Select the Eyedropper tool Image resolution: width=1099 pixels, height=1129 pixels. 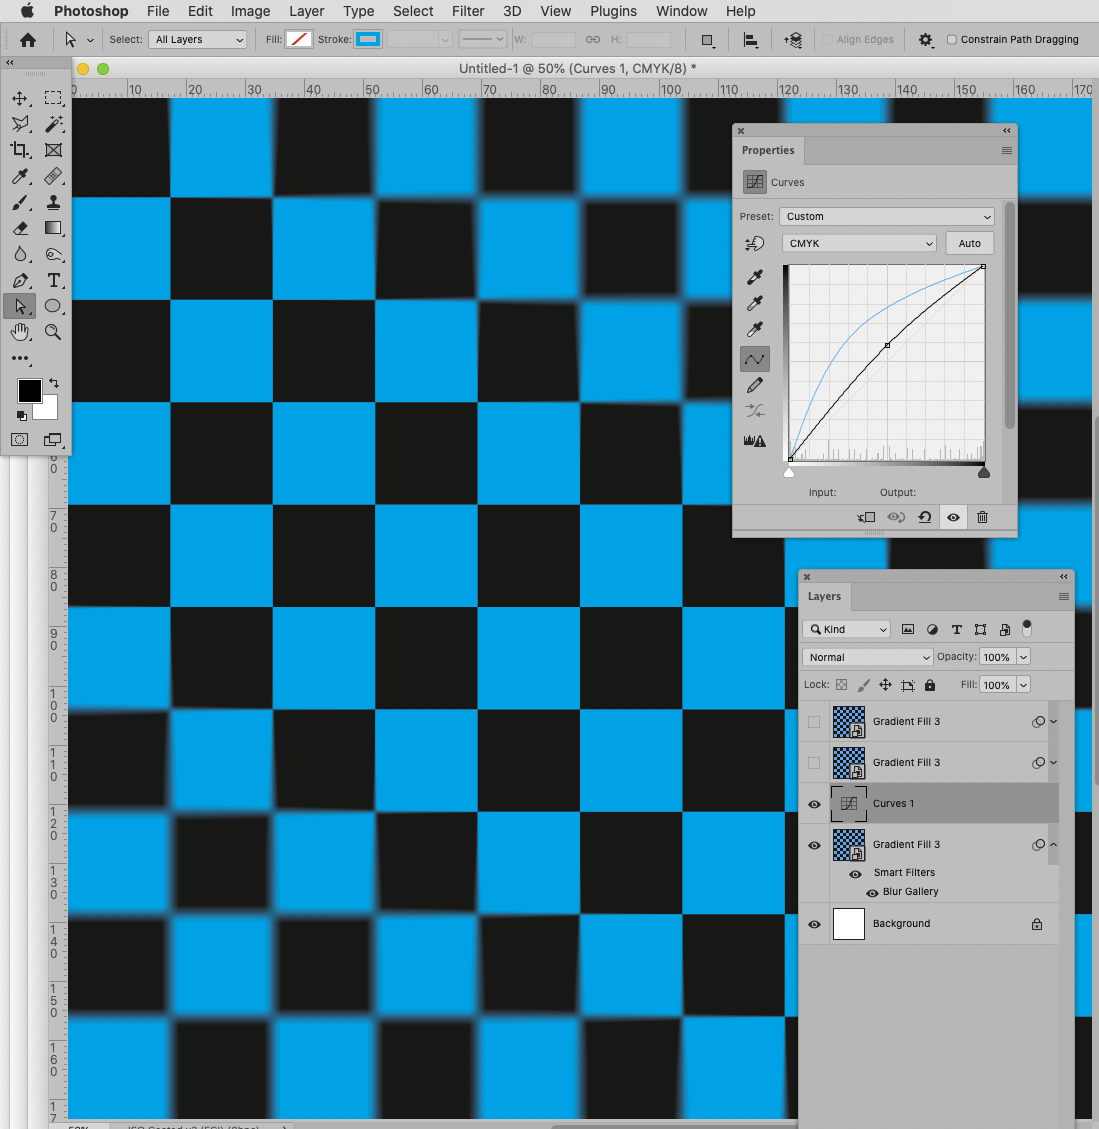[x=21, y=177]
